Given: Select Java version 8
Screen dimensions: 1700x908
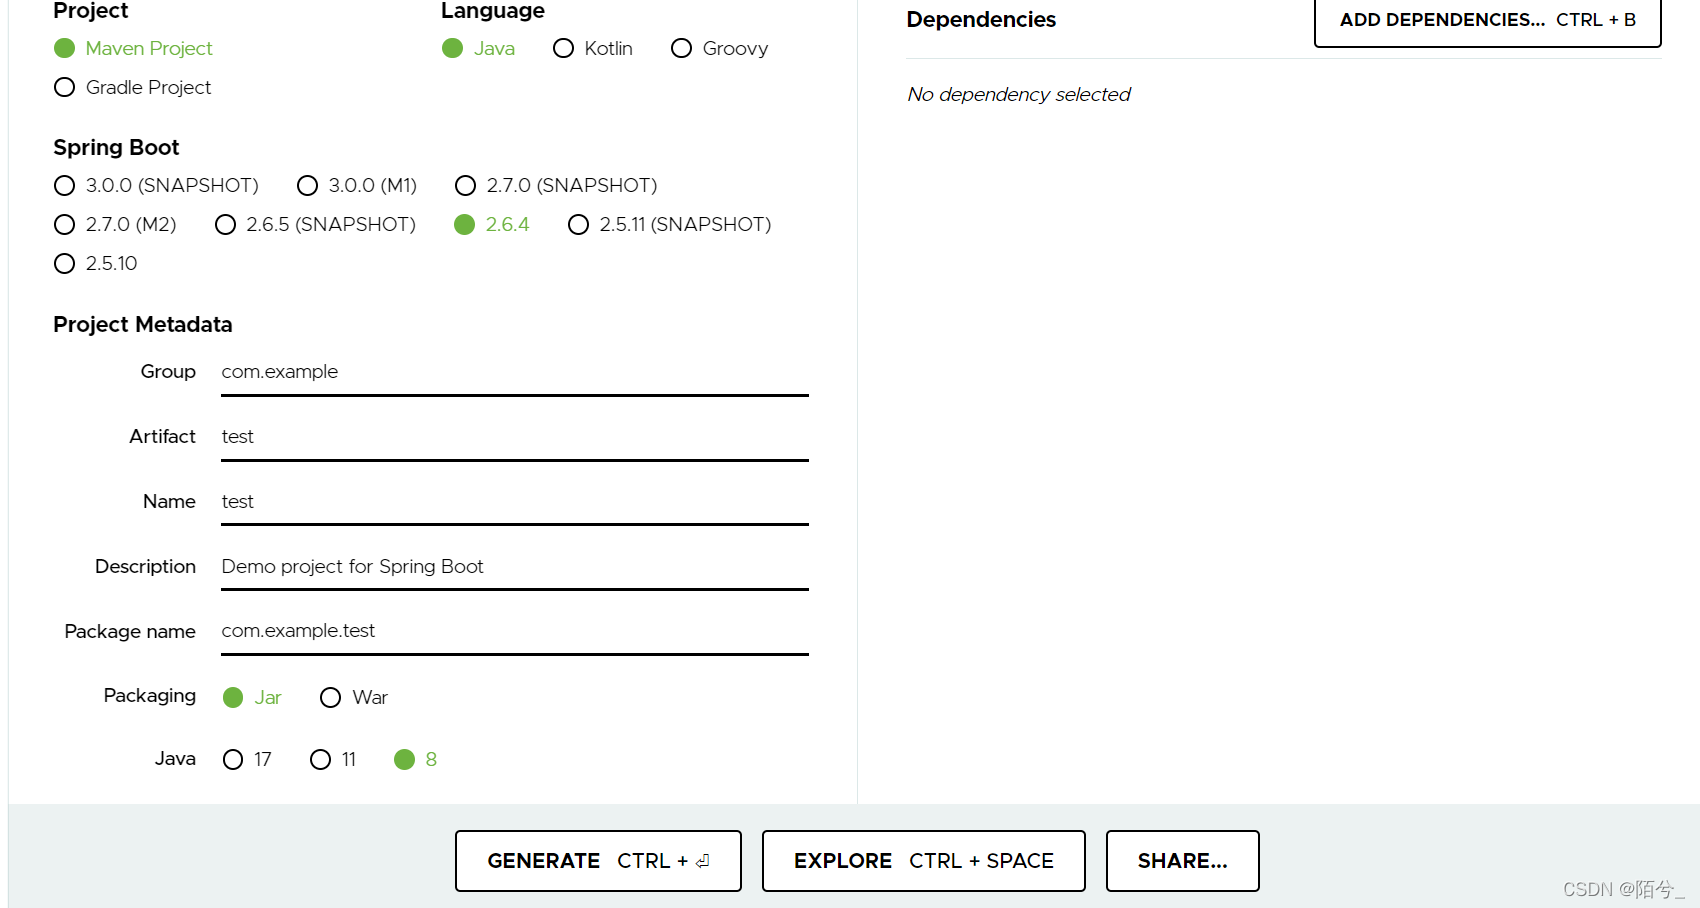Looking at the screenshot, I should pos(416,759).
